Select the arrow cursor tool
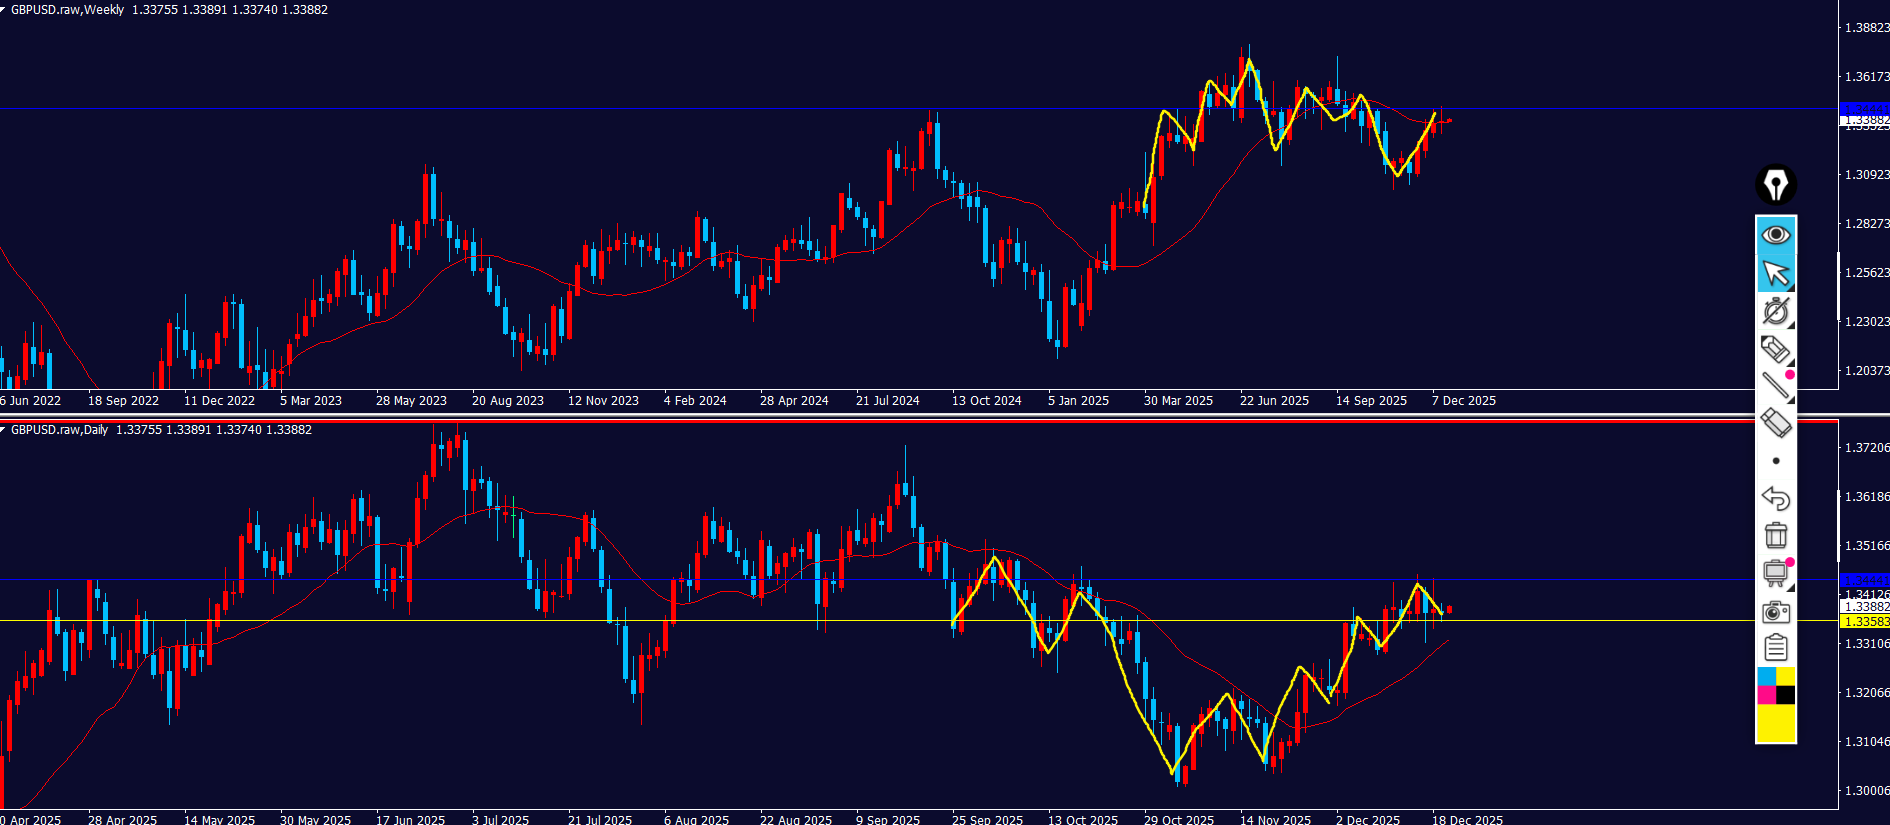 [1776, 273]
